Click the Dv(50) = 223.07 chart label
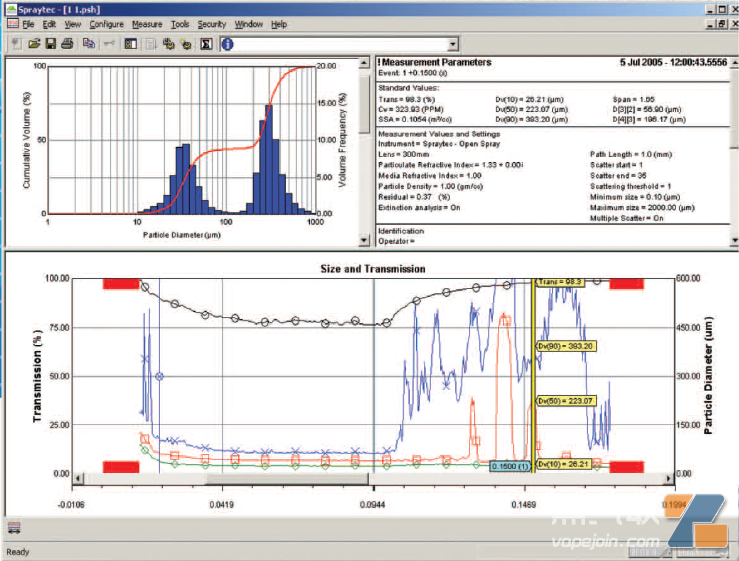The width and height of the screenshot is (739, 561). pos(567,401)
